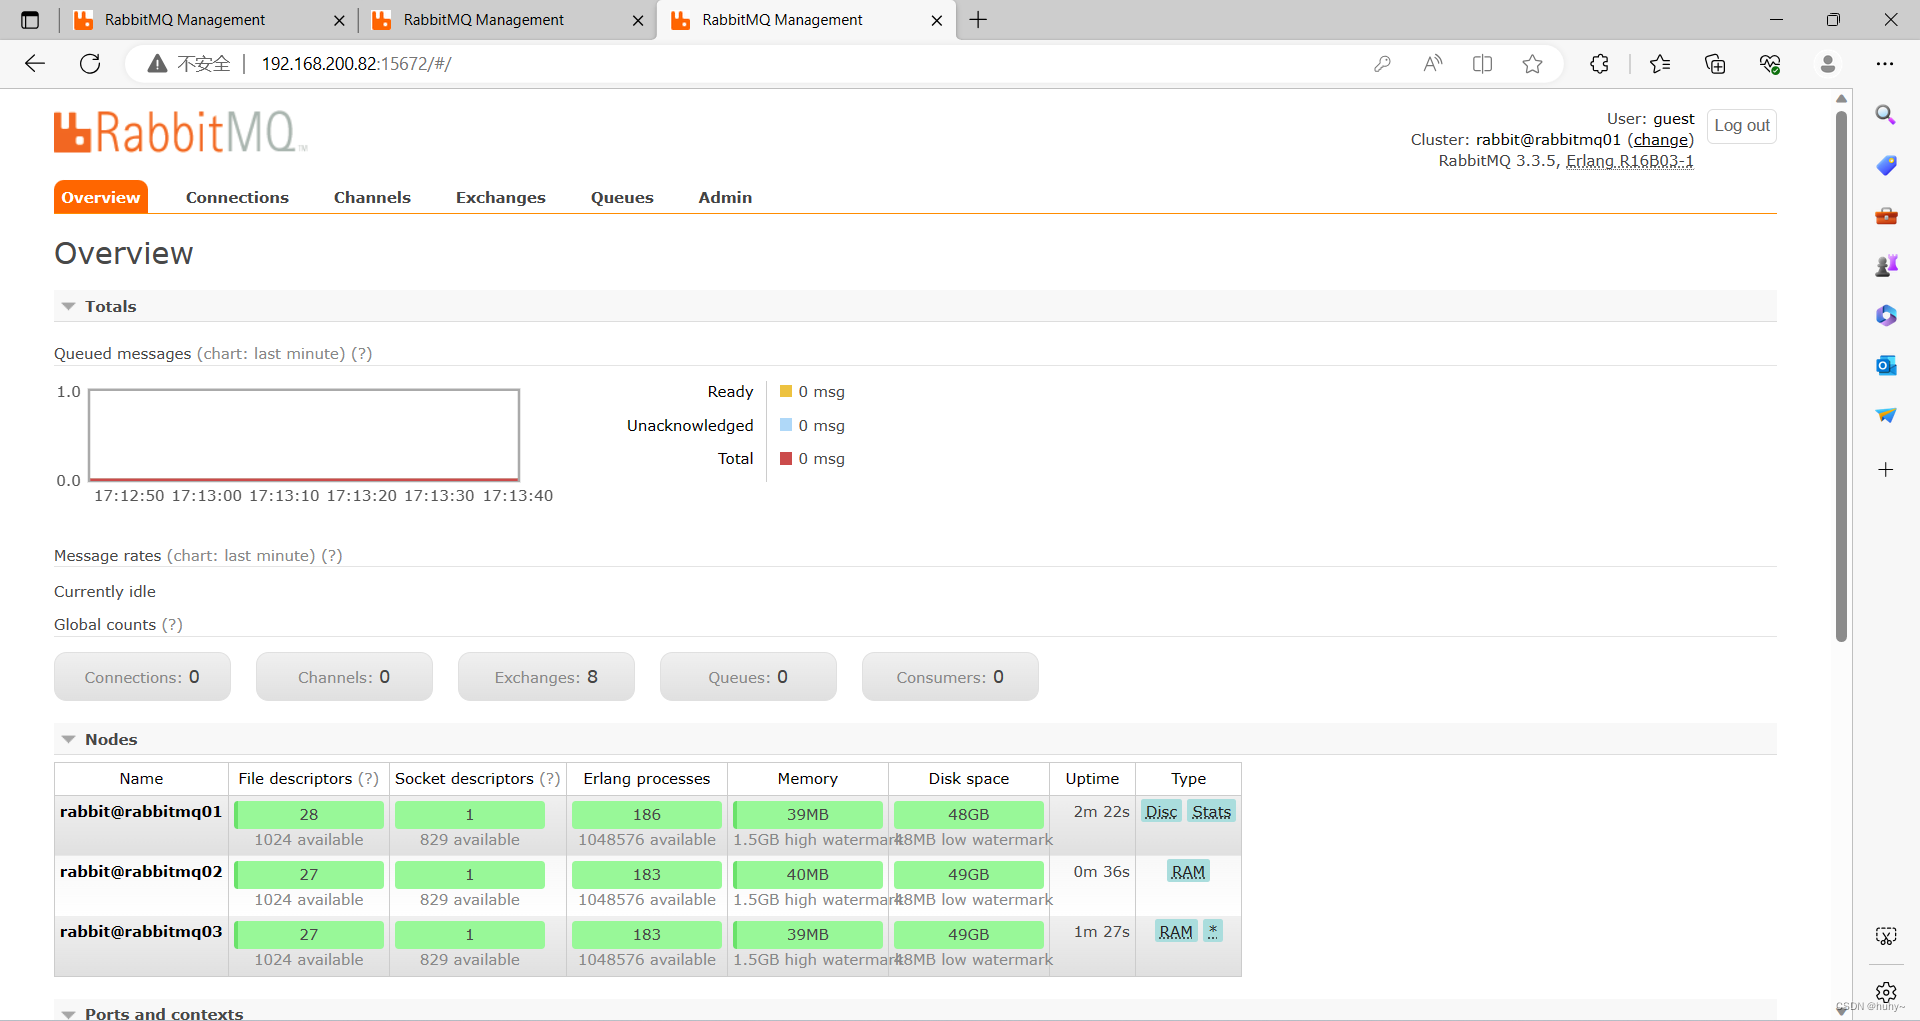Click the Exchanges: 8 count button
The width and height of the screenshot is (1920, 1021).
[546, 677]
